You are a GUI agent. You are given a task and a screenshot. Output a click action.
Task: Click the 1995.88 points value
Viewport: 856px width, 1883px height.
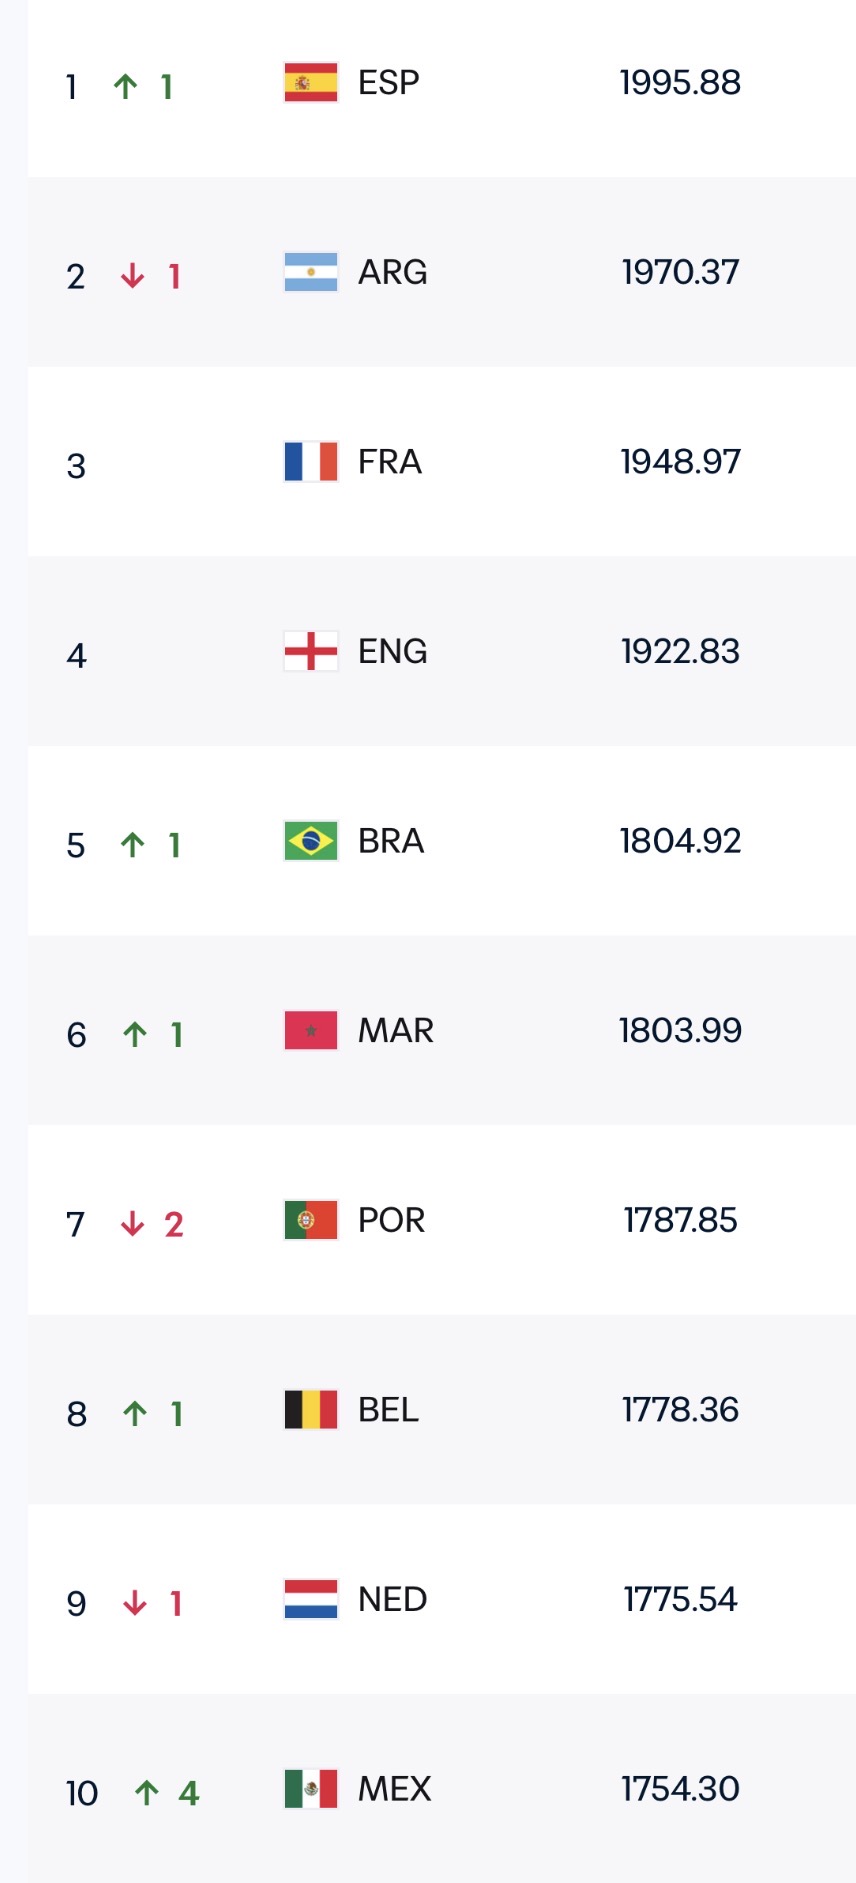coord(681,83)
